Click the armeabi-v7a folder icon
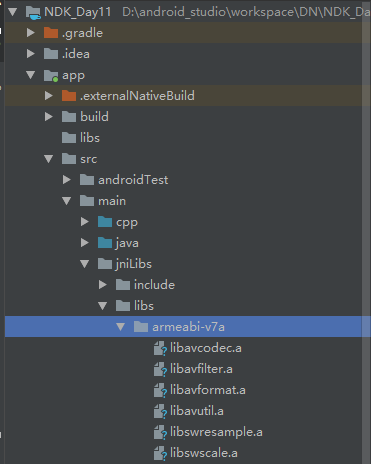The width and height of the screenshot is (371, 464). pyautogui.click(x=141, y=327)
